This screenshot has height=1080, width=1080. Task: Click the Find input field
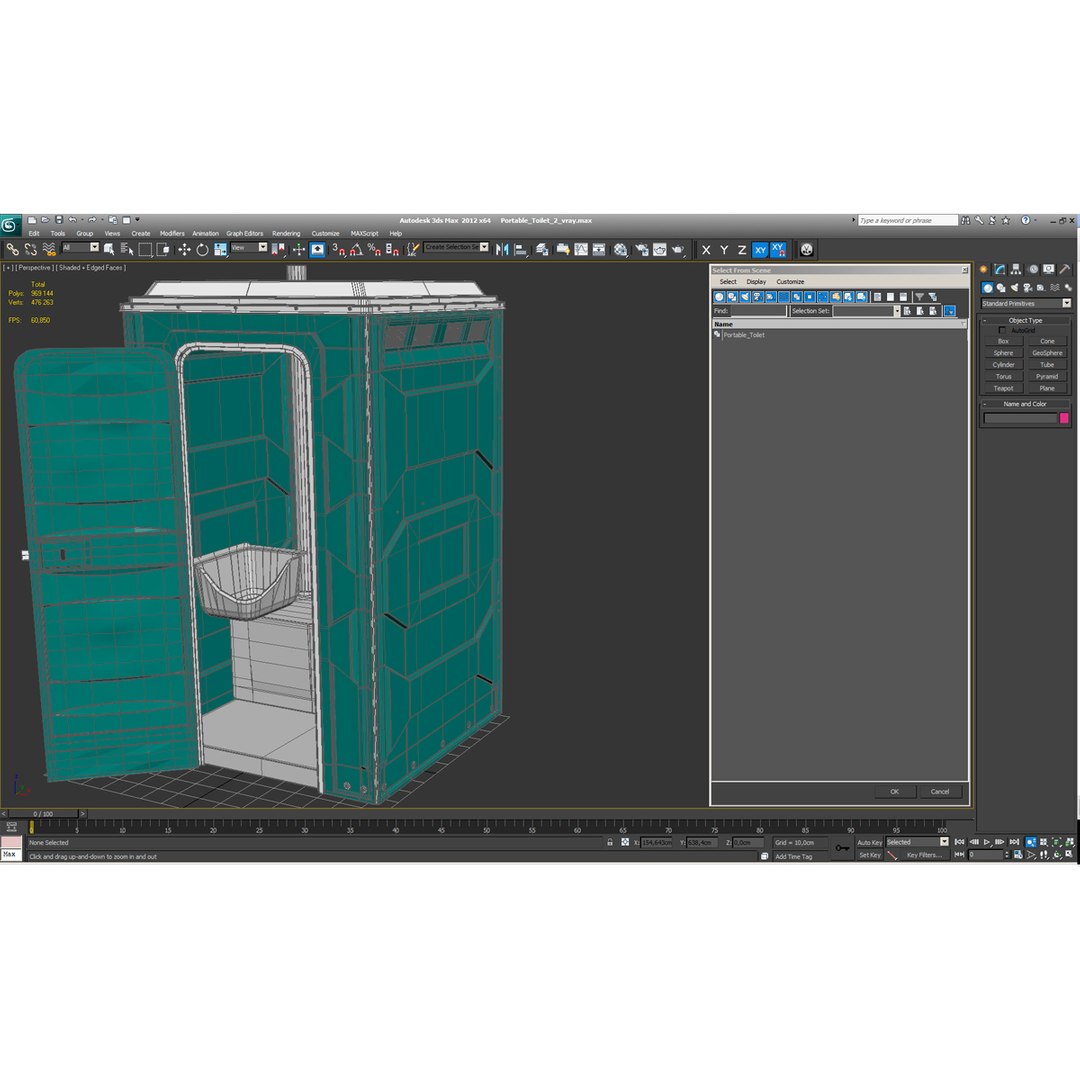[758, 311]
